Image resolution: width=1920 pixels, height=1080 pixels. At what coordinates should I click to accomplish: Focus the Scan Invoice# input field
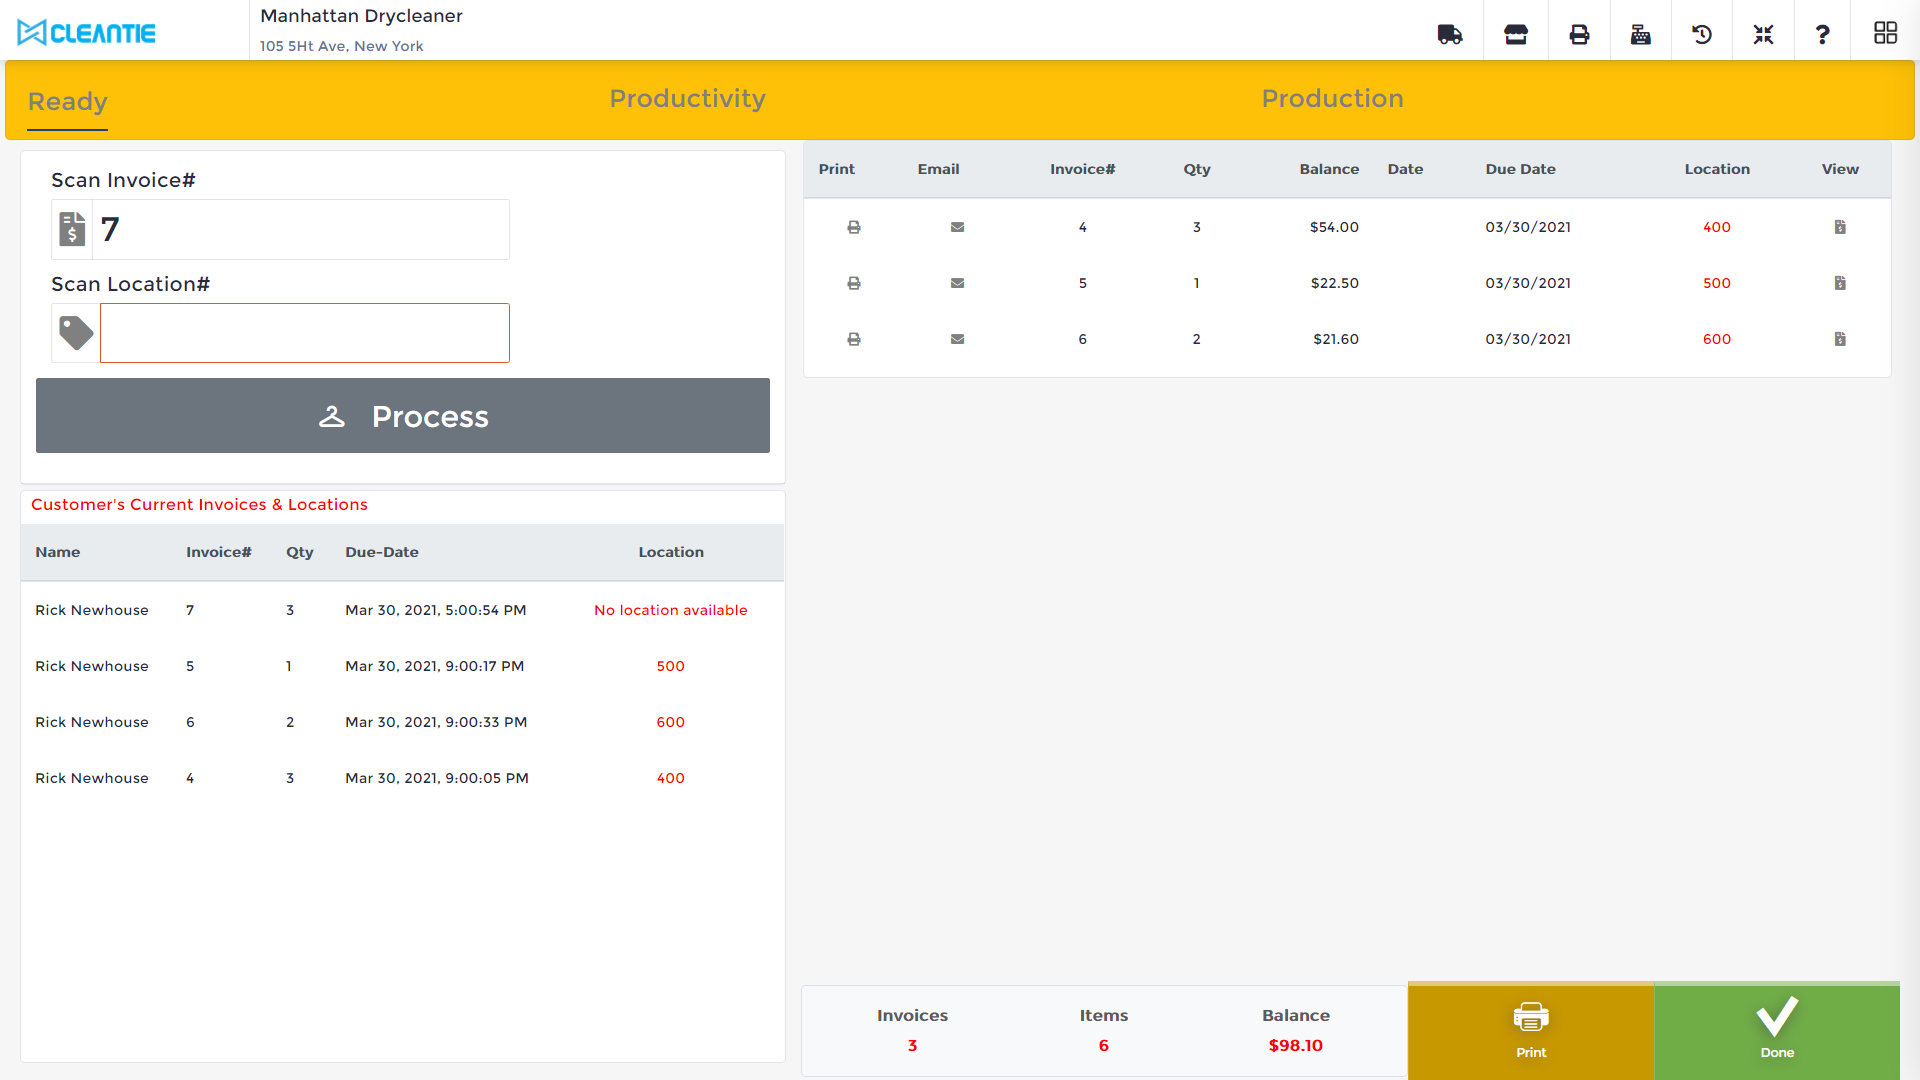[301, 229]
